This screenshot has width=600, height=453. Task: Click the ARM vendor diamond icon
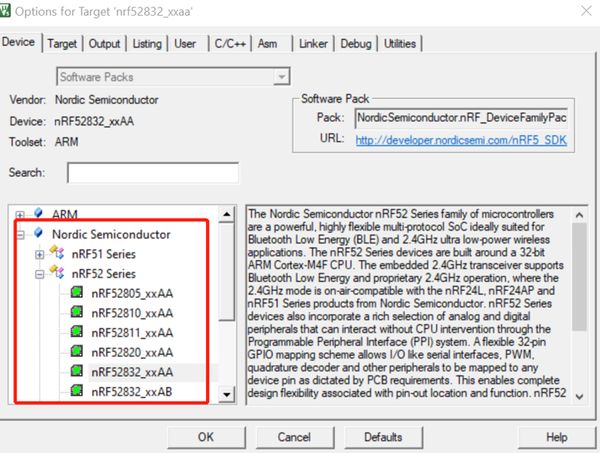38,212
